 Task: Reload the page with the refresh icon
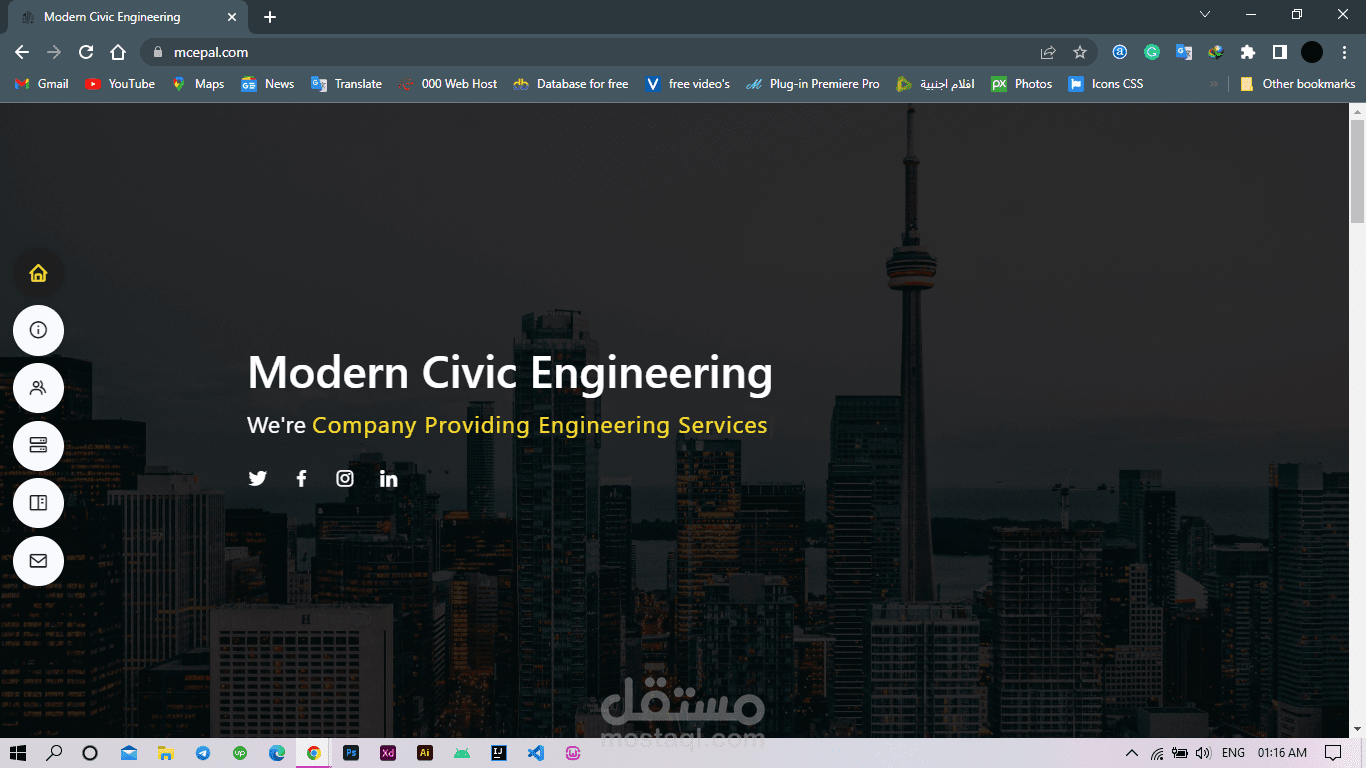tap(86, 52)
